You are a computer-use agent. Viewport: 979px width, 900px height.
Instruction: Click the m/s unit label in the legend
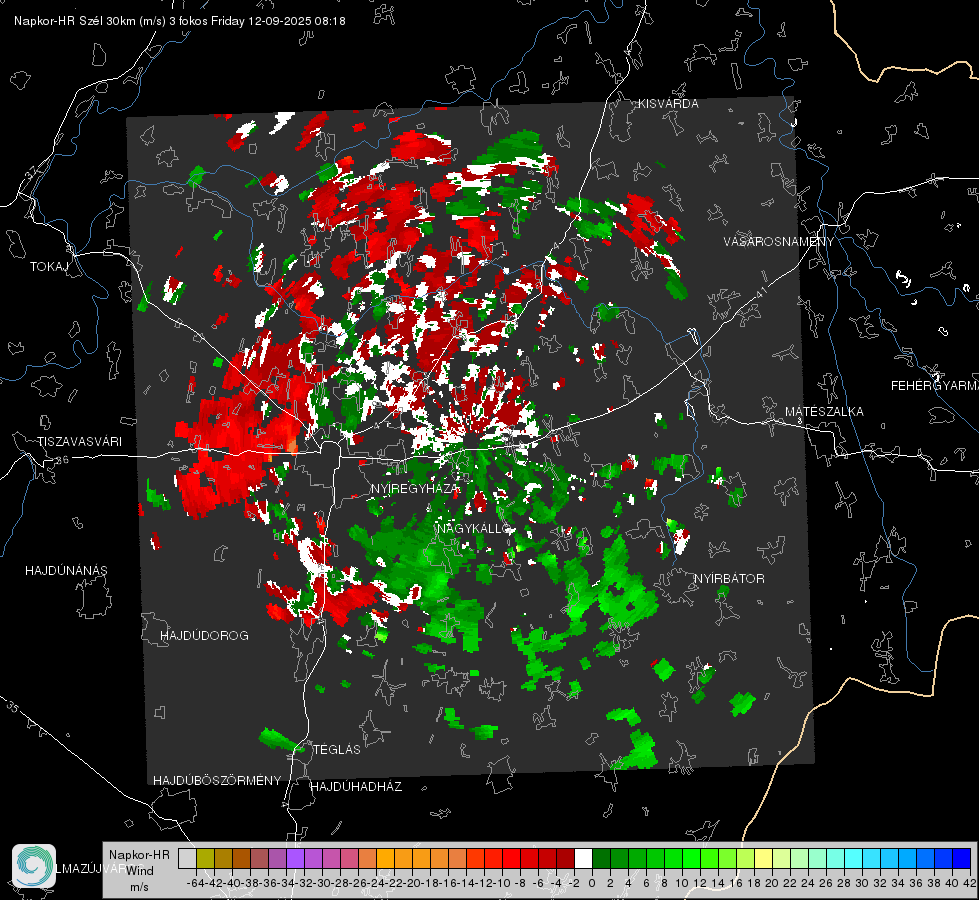point(139,887)
